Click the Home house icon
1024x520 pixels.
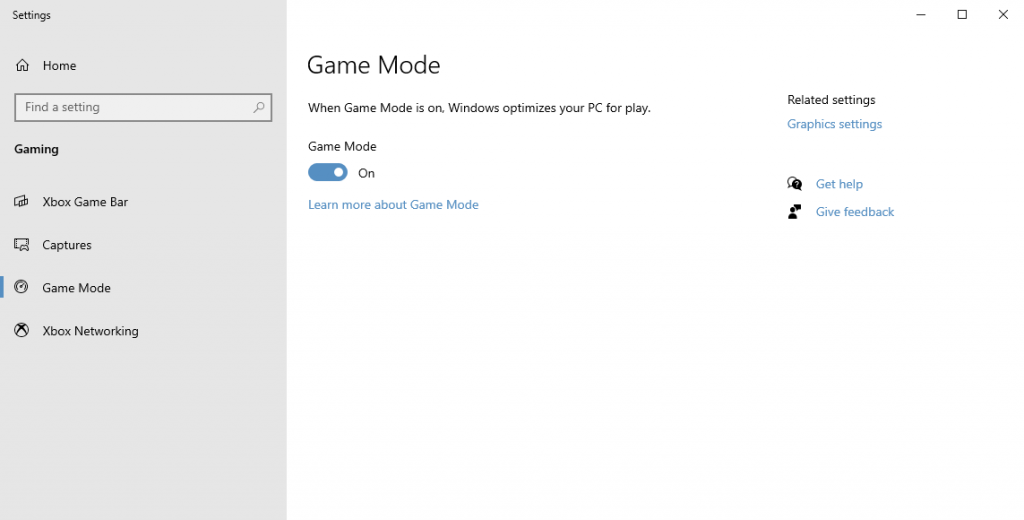tap(21, 66)
